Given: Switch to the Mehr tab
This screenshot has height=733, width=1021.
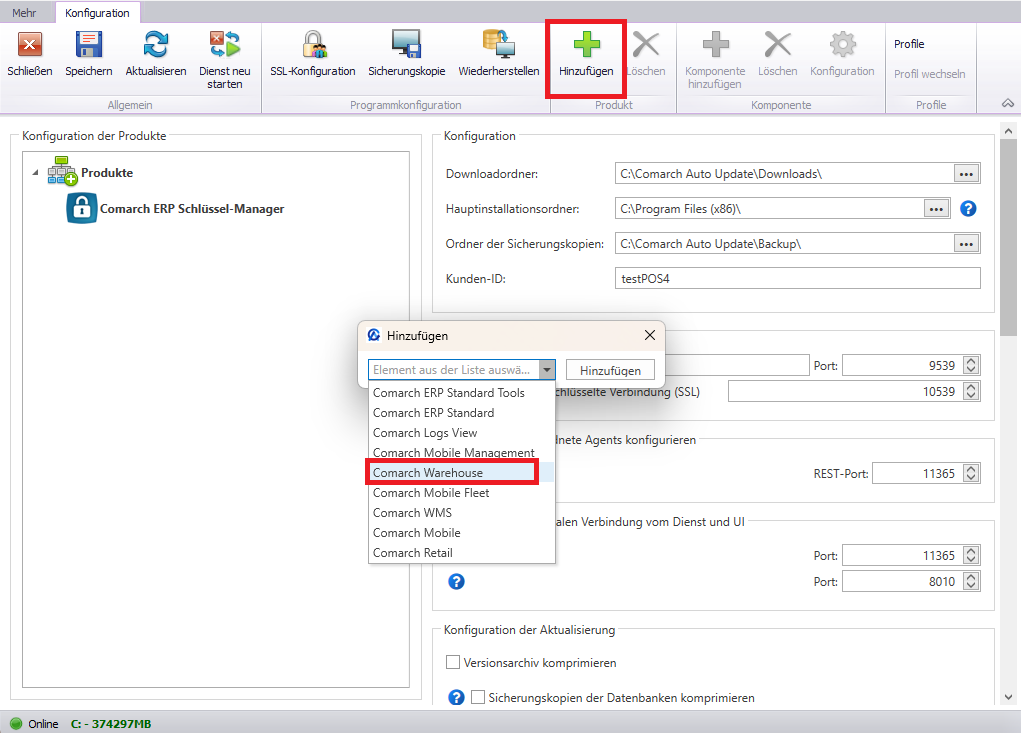Looking at the screenshot, I should click(24, 12).
